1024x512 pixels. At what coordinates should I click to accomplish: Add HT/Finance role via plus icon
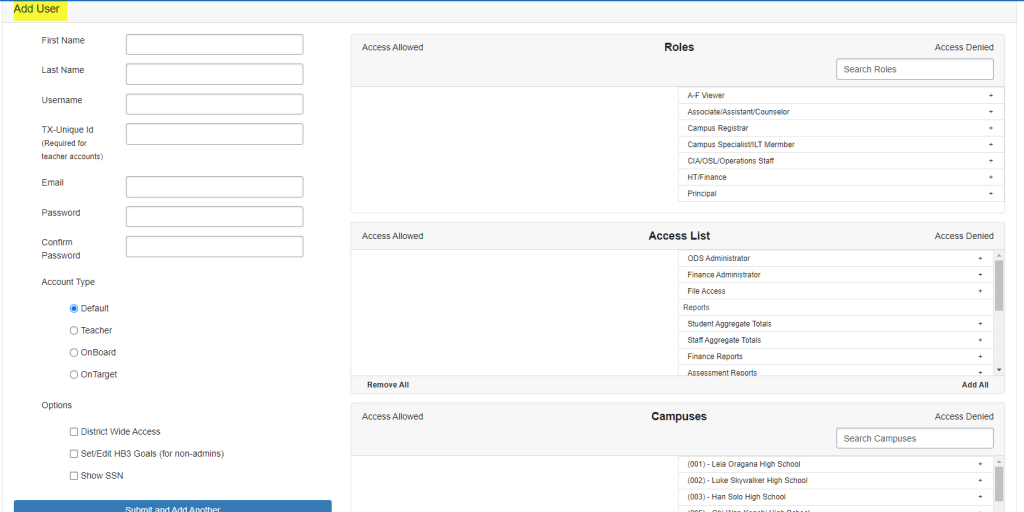pos(991,177)
